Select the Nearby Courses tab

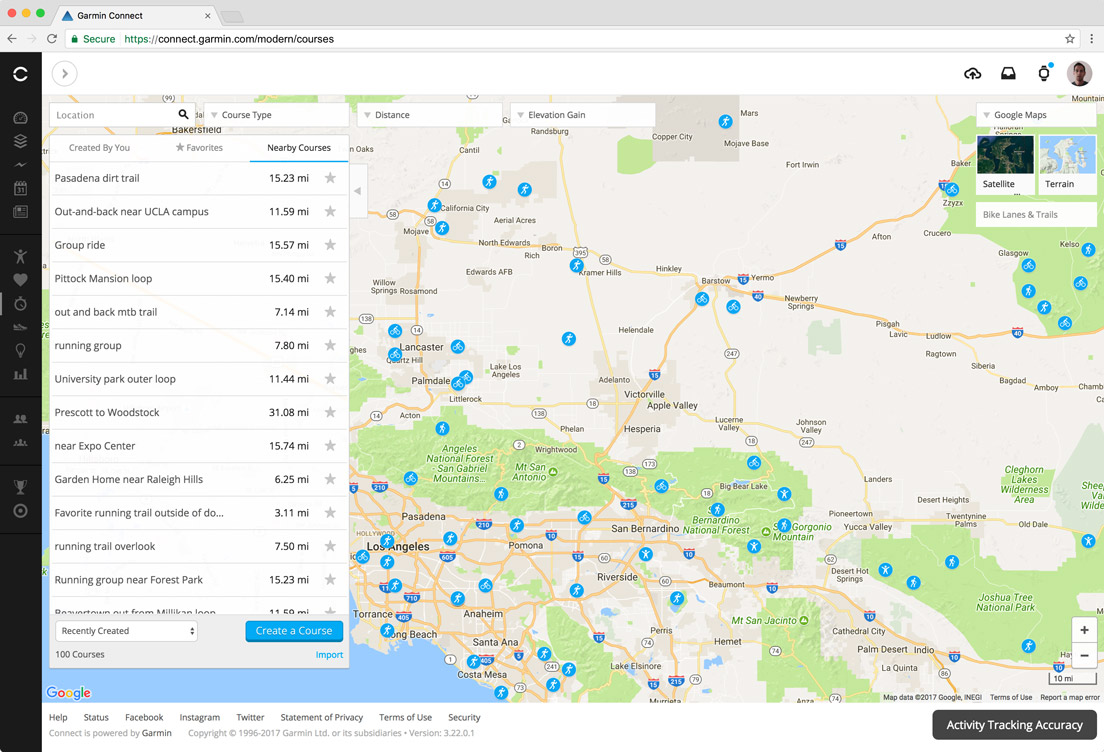[299, 148]
